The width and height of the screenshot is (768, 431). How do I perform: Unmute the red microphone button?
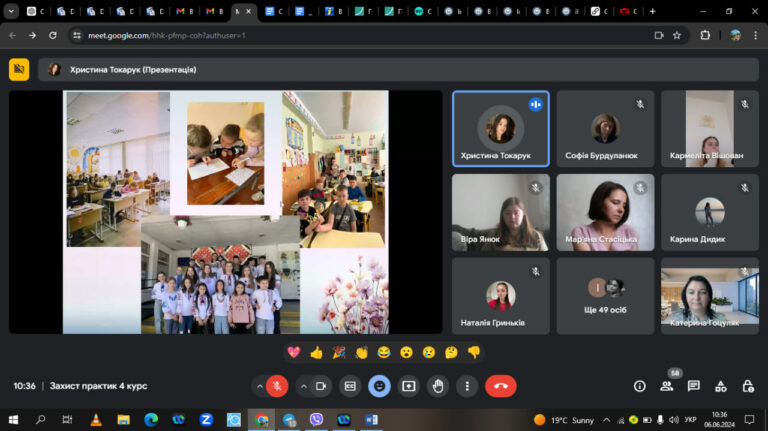tap(277, 386)
